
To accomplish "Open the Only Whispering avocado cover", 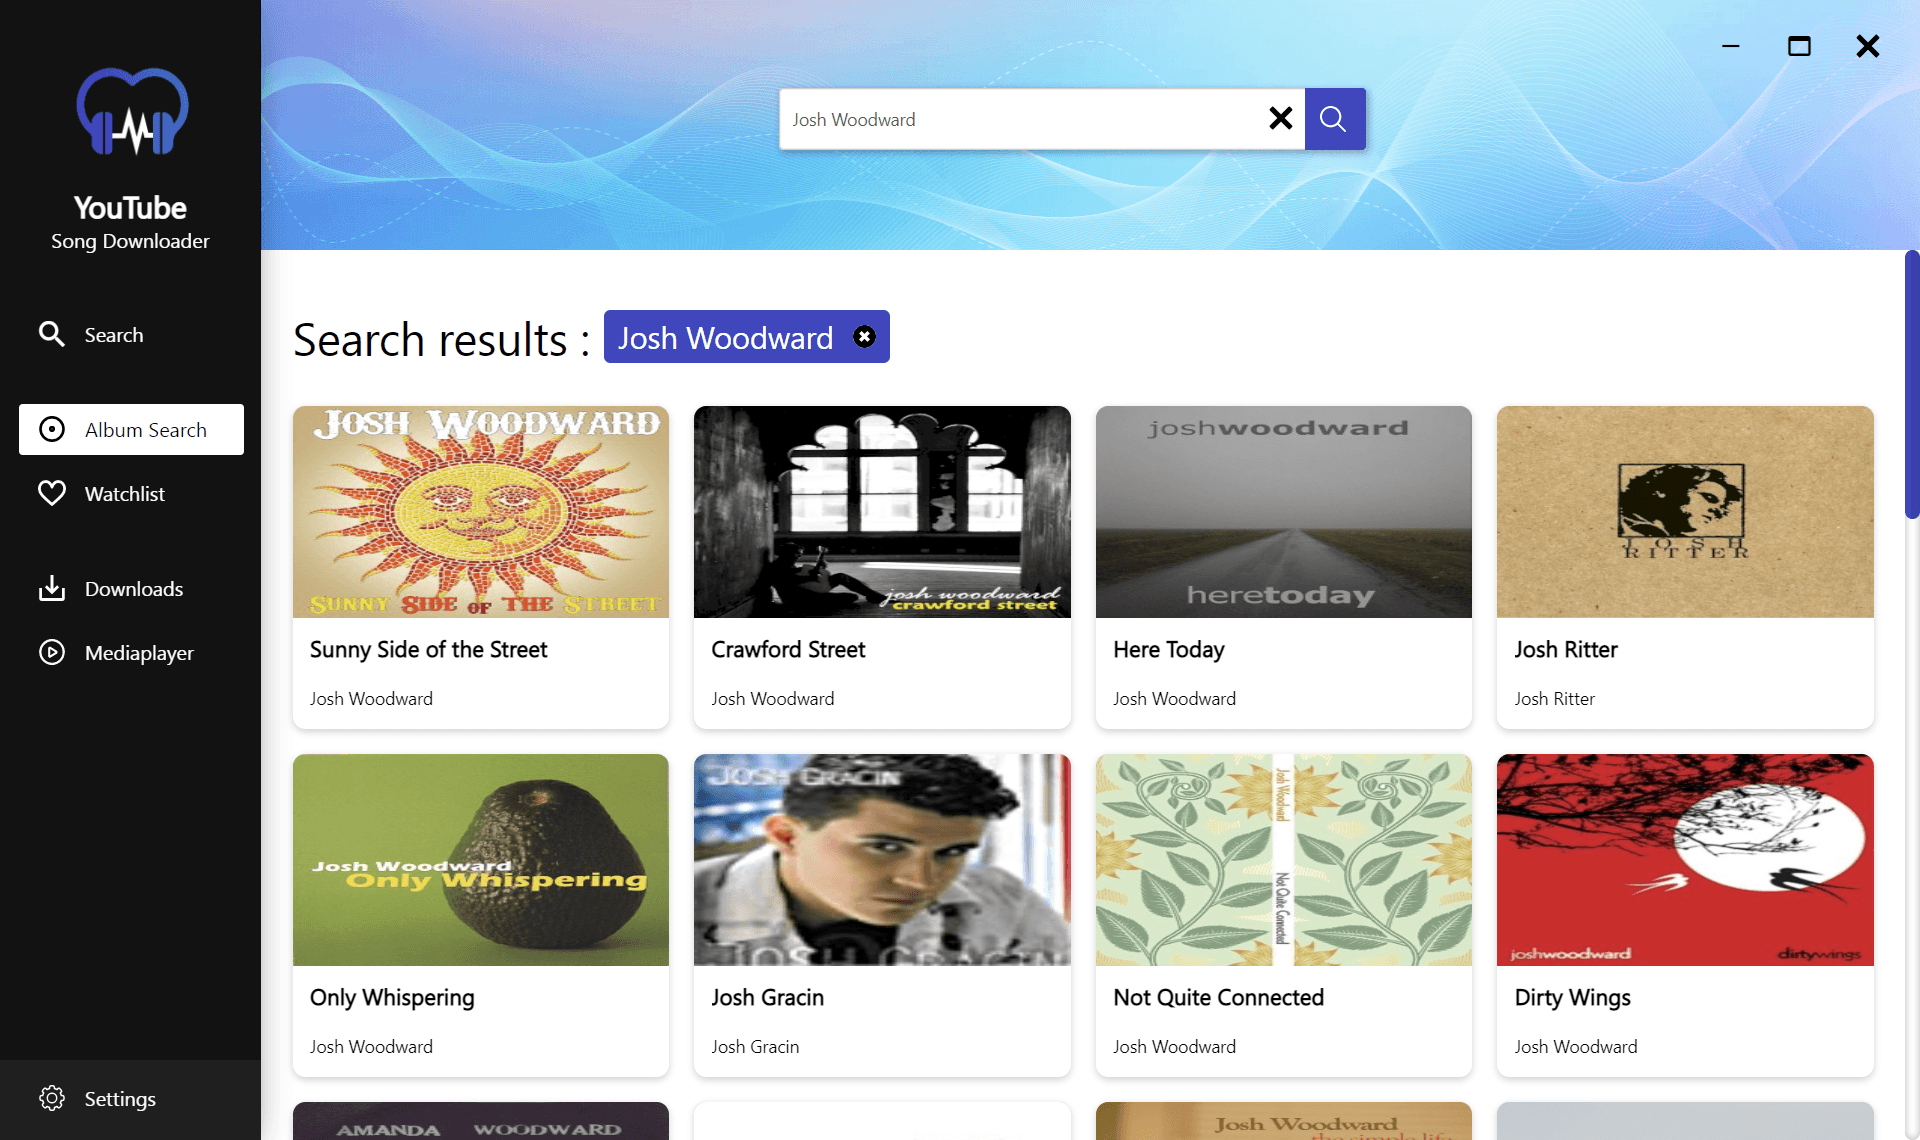I will [481, 860].
